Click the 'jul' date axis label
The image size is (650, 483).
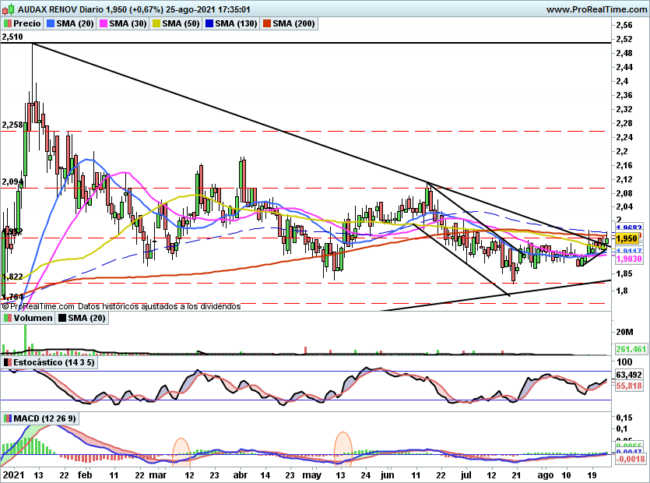[x=467, y=475]
